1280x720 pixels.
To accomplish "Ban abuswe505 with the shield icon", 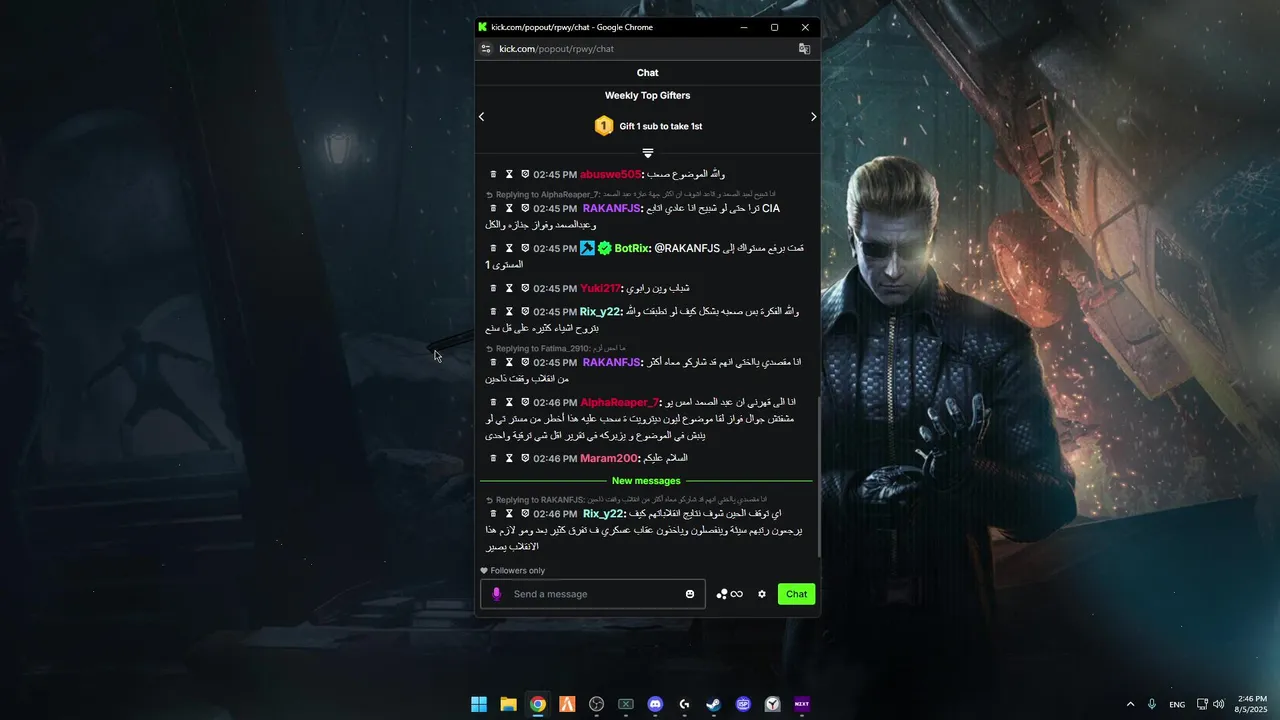I will click(525, 174).
